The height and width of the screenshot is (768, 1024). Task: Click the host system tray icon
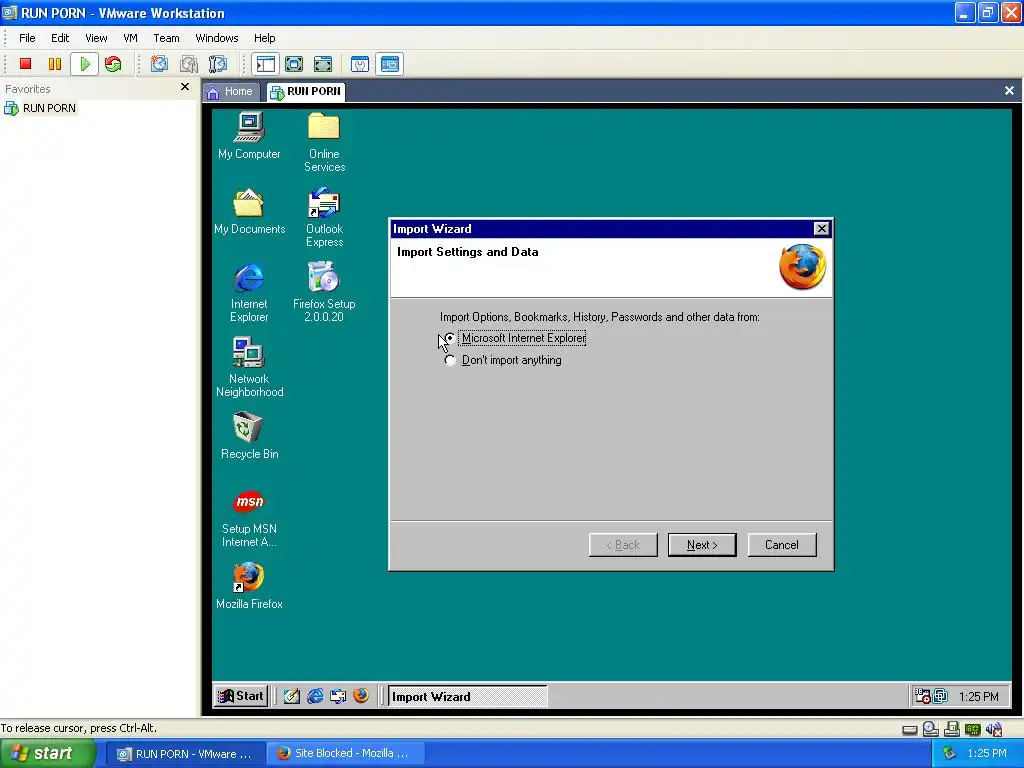pyautogui.click(x=949, y=754)
